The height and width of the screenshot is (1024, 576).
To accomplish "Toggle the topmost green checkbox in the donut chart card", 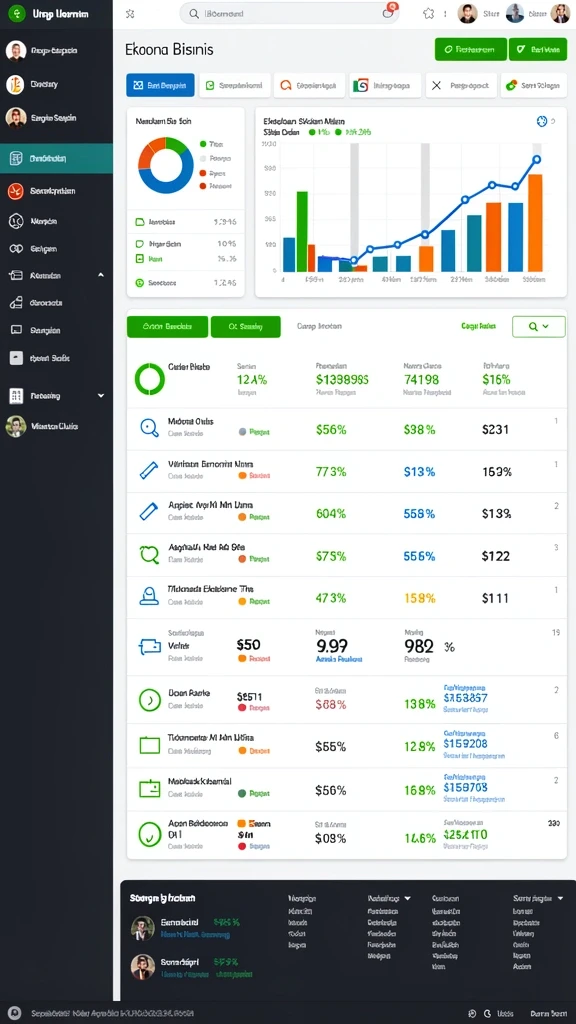I will click(139, 222).
